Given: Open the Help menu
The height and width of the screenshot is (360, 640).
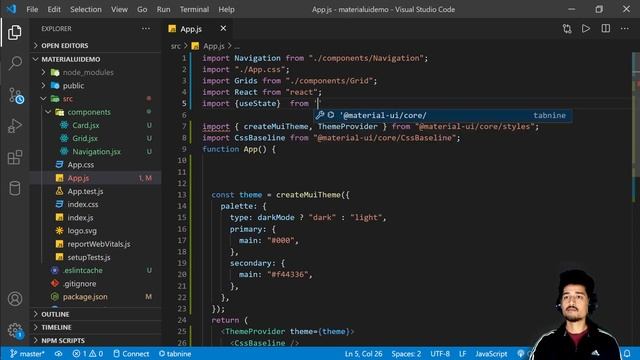Looking at the screenshot, I should 226,9.
